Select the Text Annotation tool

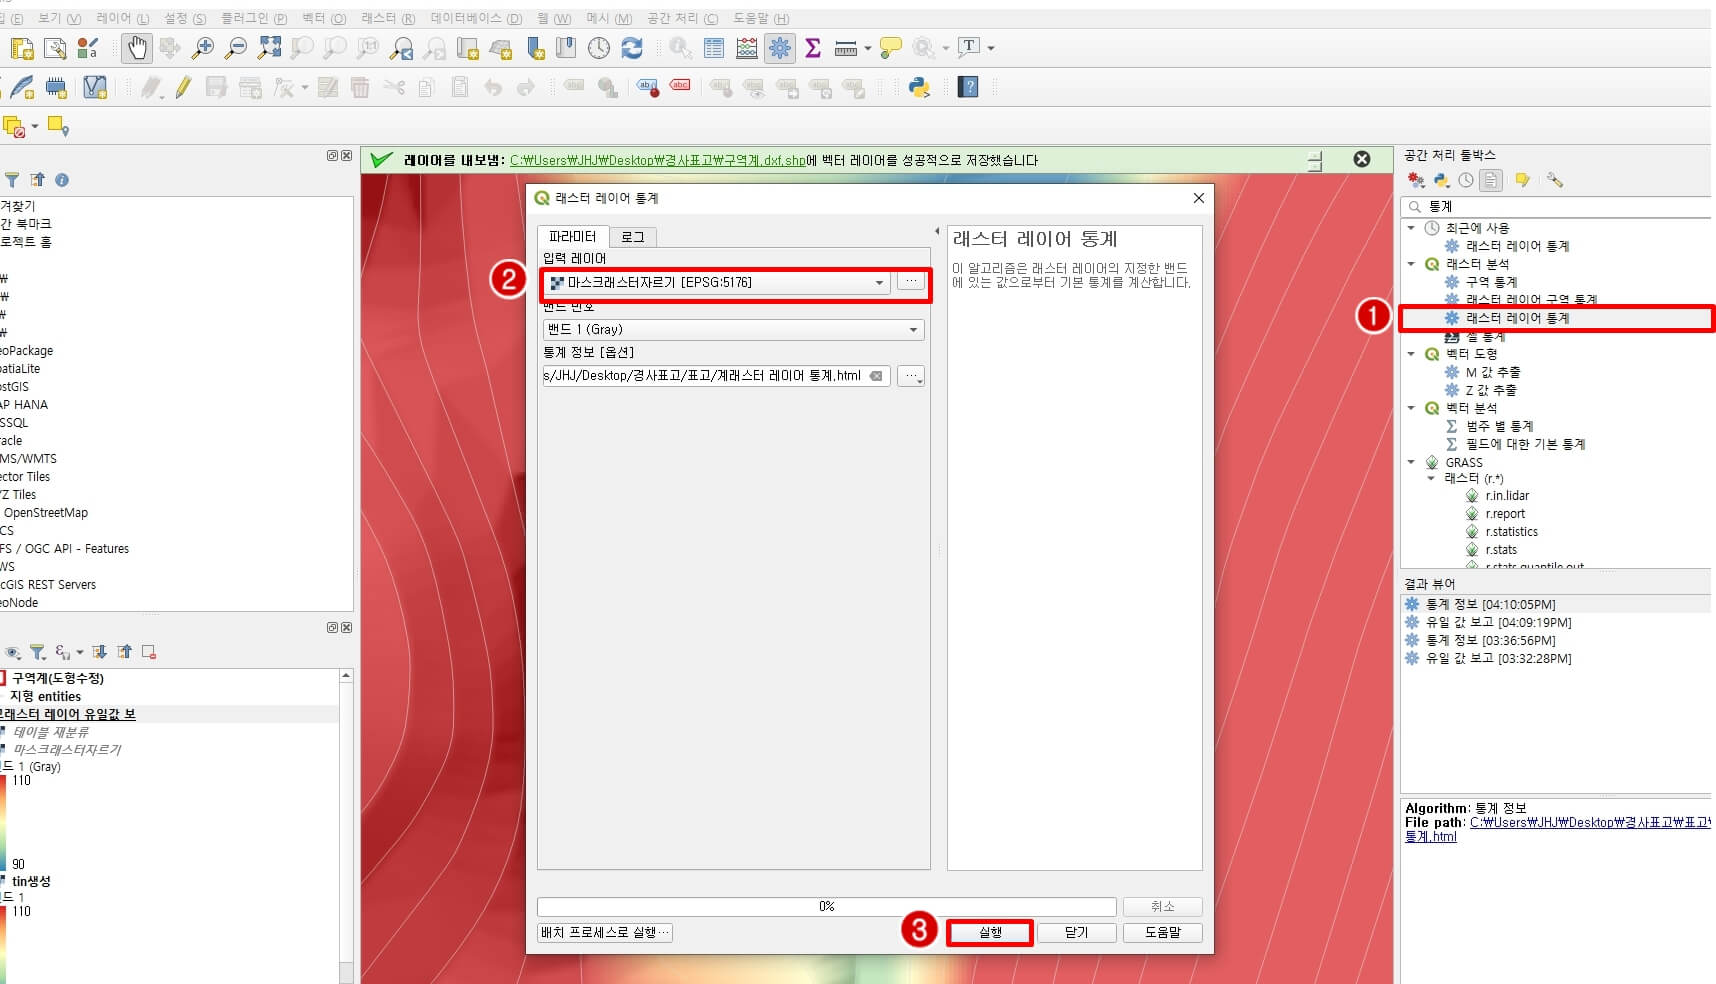coord(969,47)
